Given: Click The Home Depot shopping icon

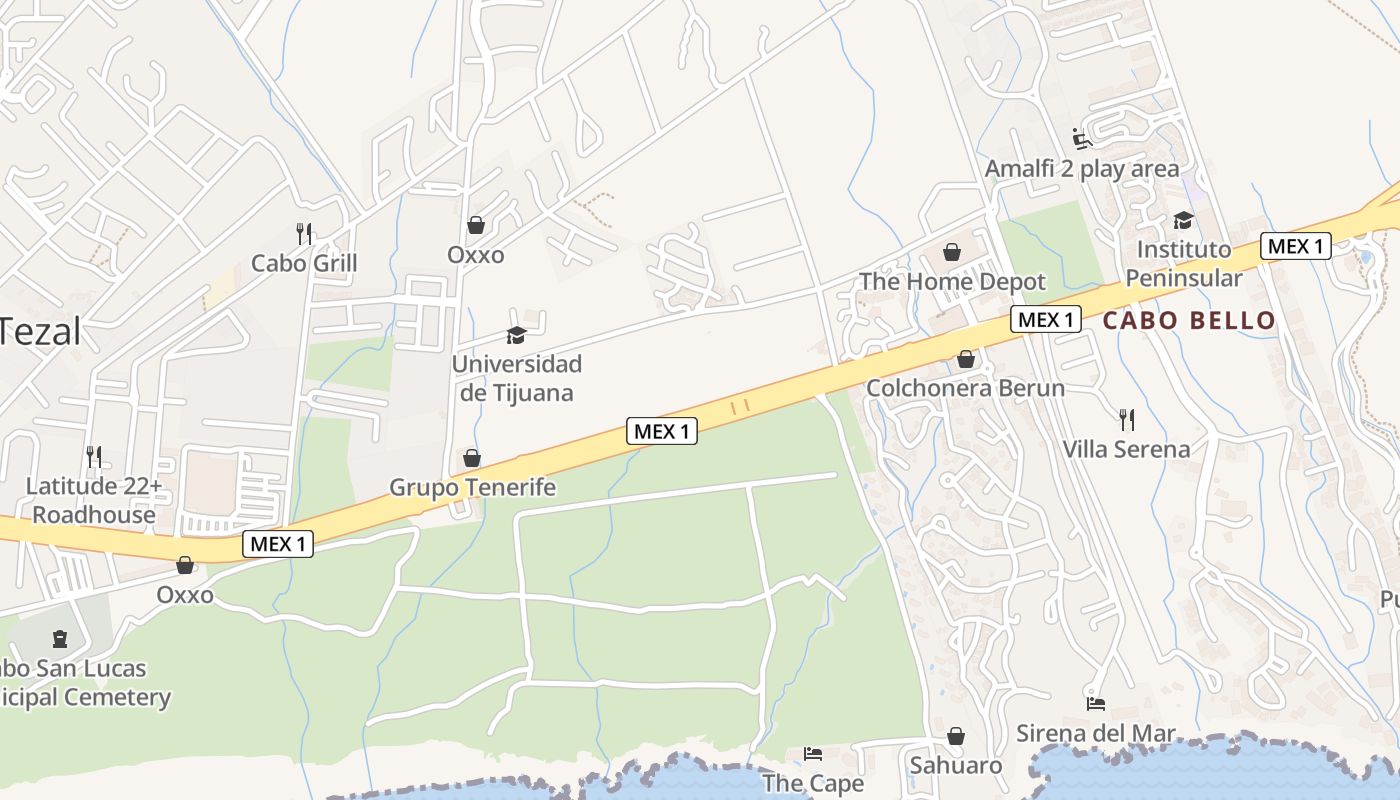Looking at the screenshot, I should pos(952,252).
